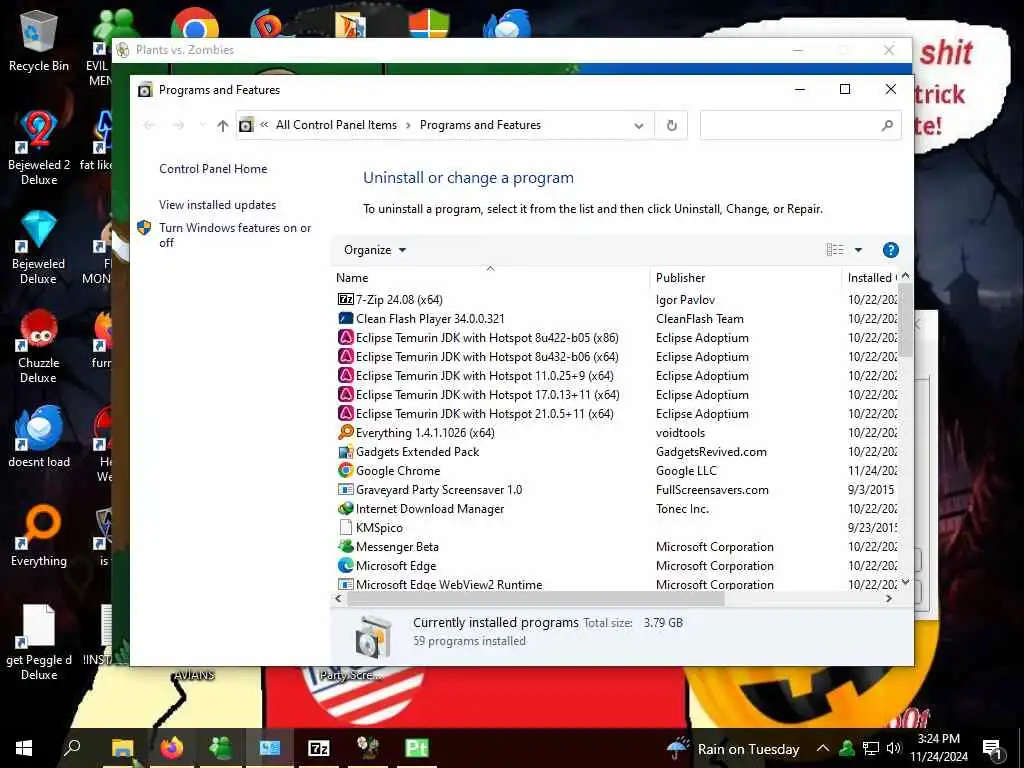The height and width of the screenshot is (768, 1024).
Task: Go up one level with up arrow
Action: [223, 125]
